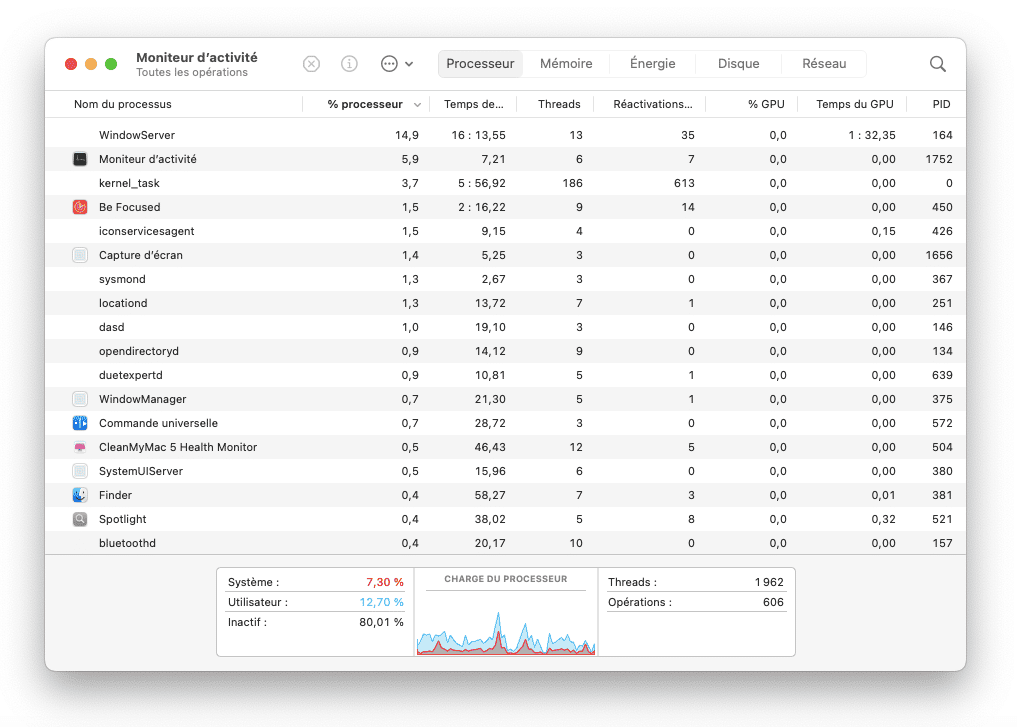The image size is (1017, 727).
Task: Open the Disque tab
Action: pyautogui.click(x=738, y=64)
